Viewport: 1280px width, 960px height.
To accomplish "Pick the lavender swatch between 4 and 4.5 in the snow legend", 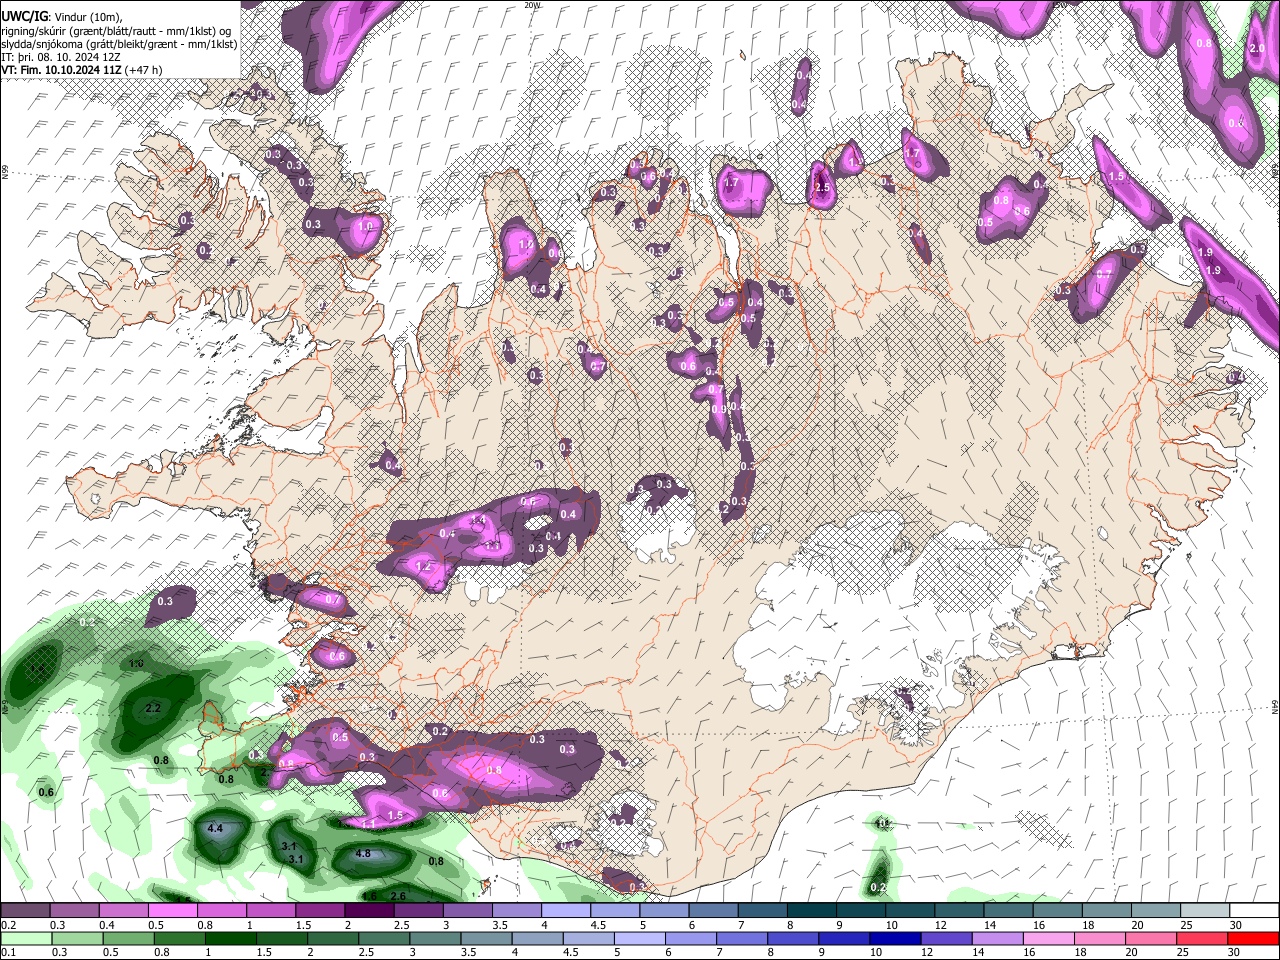I will tap(566, 911).
